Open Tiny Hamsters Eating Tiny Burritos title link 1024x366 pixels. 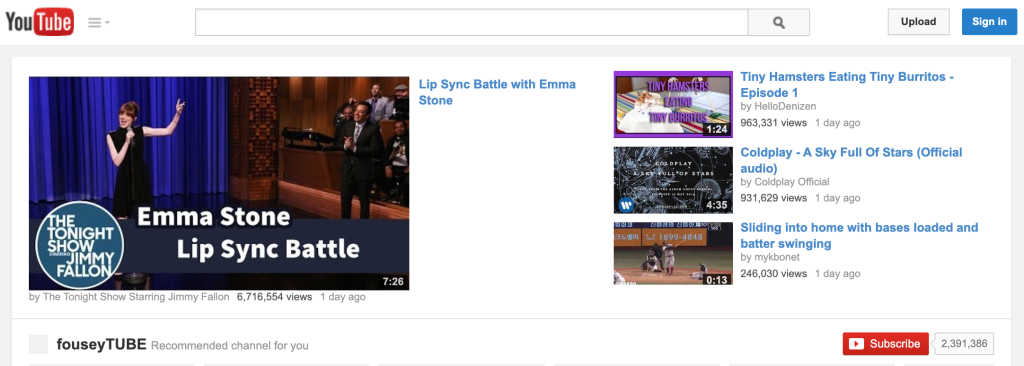(x=847, y=84)
